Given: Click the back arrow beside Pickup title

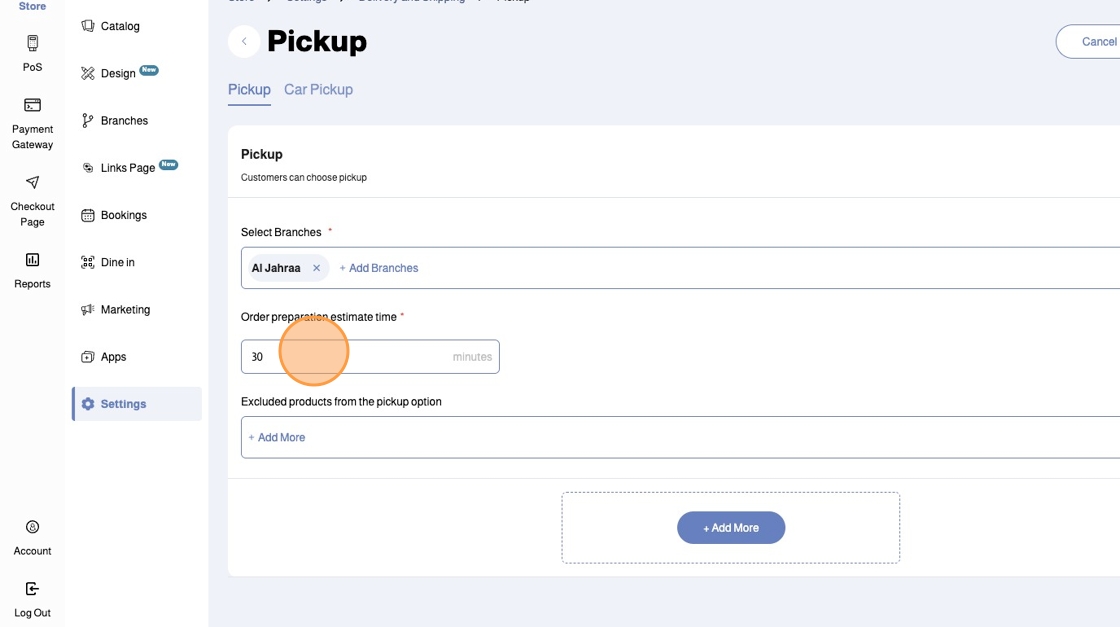Looking at the screenshot, I should point(244,42).
